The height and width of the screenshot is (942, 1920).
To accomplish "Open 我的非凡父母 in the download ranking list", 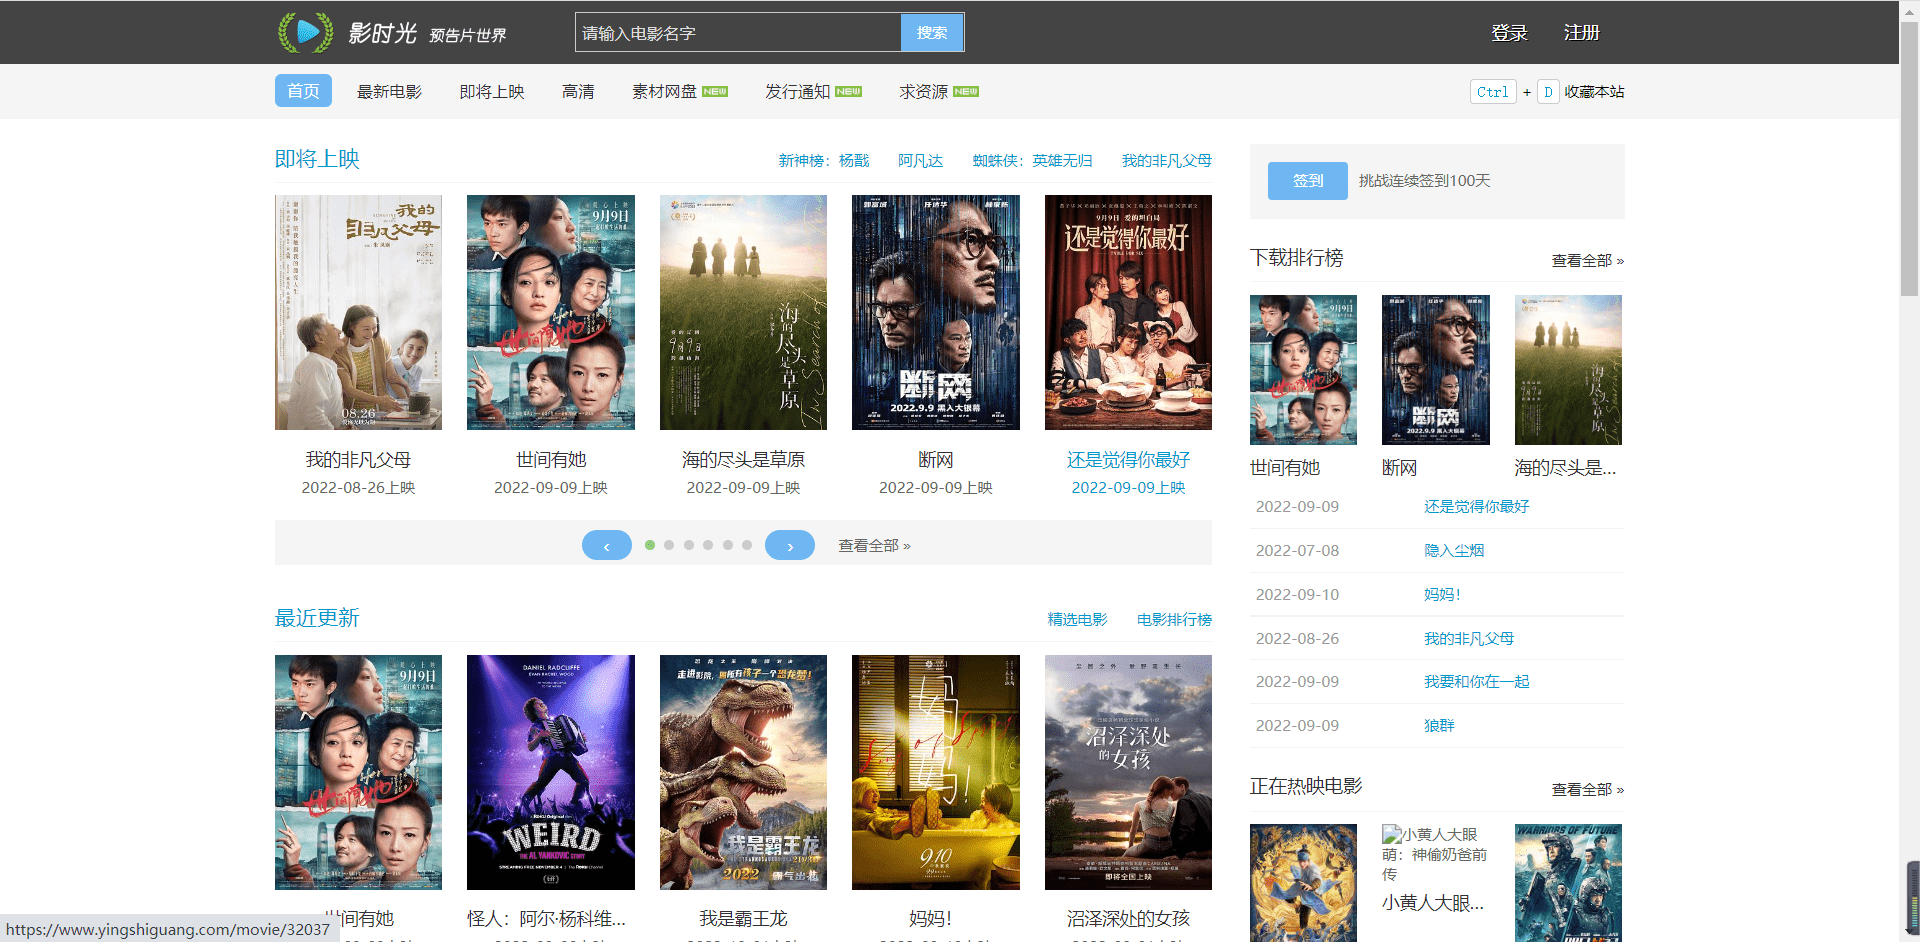I will 1469,639.
